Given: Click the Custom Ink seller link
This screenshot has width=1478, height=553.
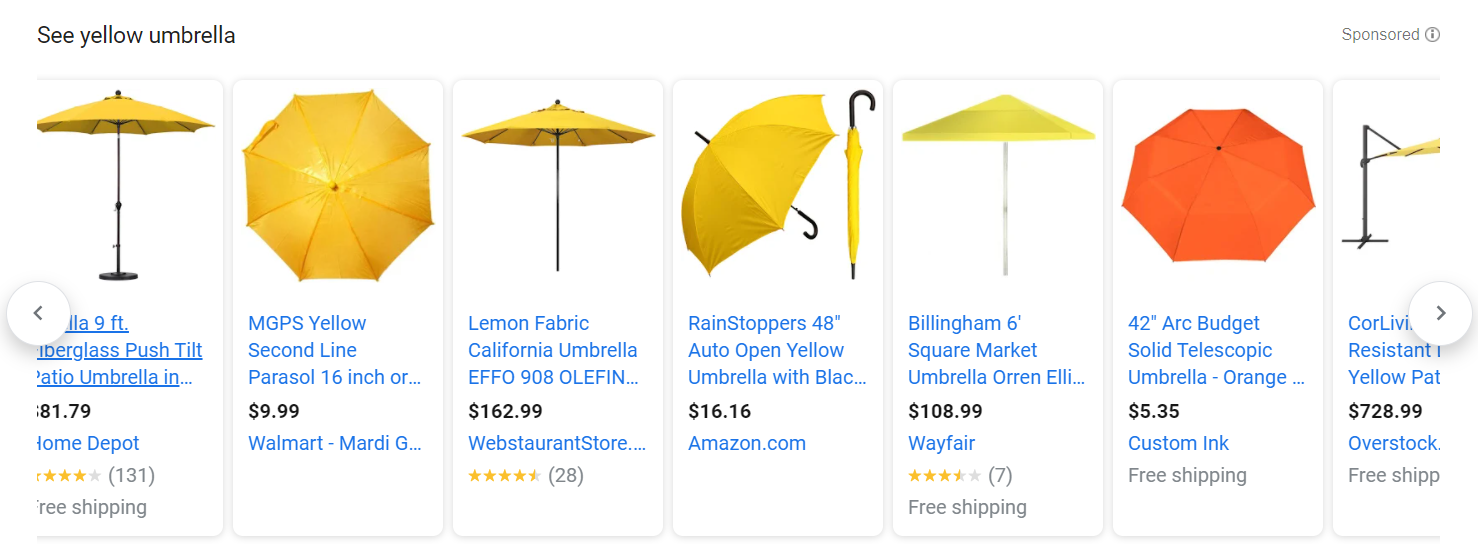Looking at the screenshot, I should click(x=1178, y=443).
